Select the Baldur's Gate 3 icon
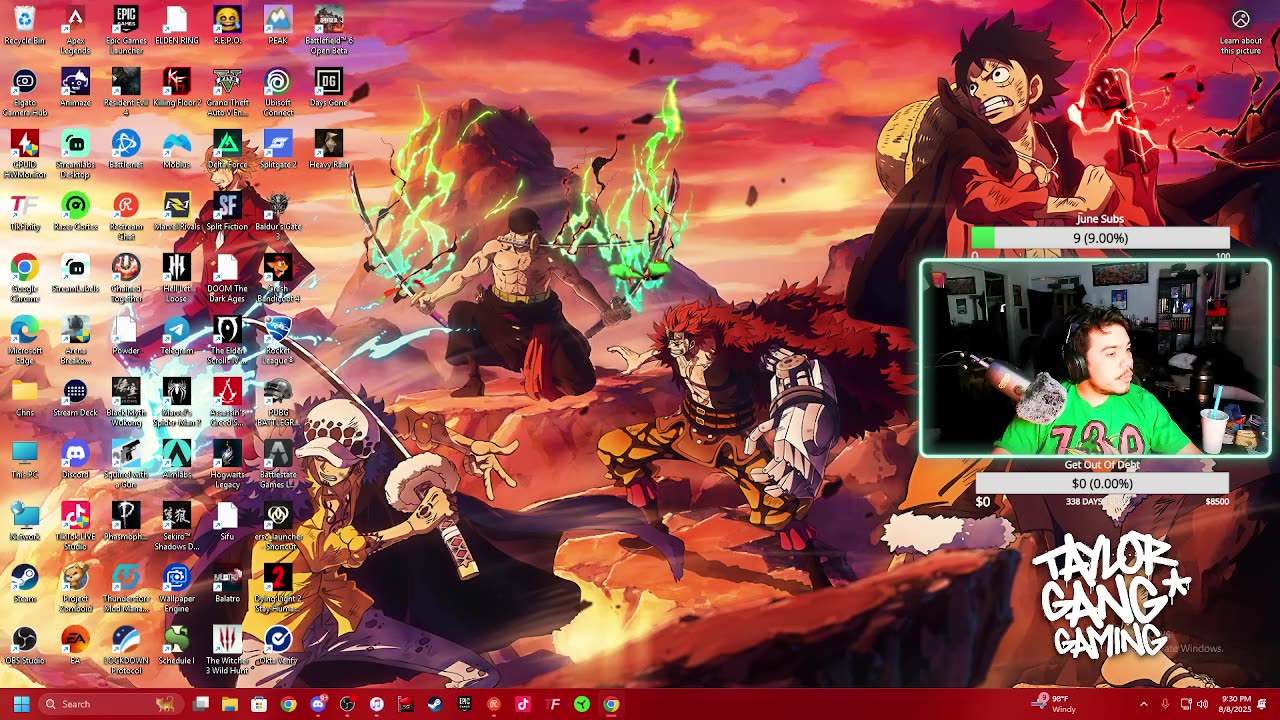This screenshot has width=1280, height=720. pos(278,216)
